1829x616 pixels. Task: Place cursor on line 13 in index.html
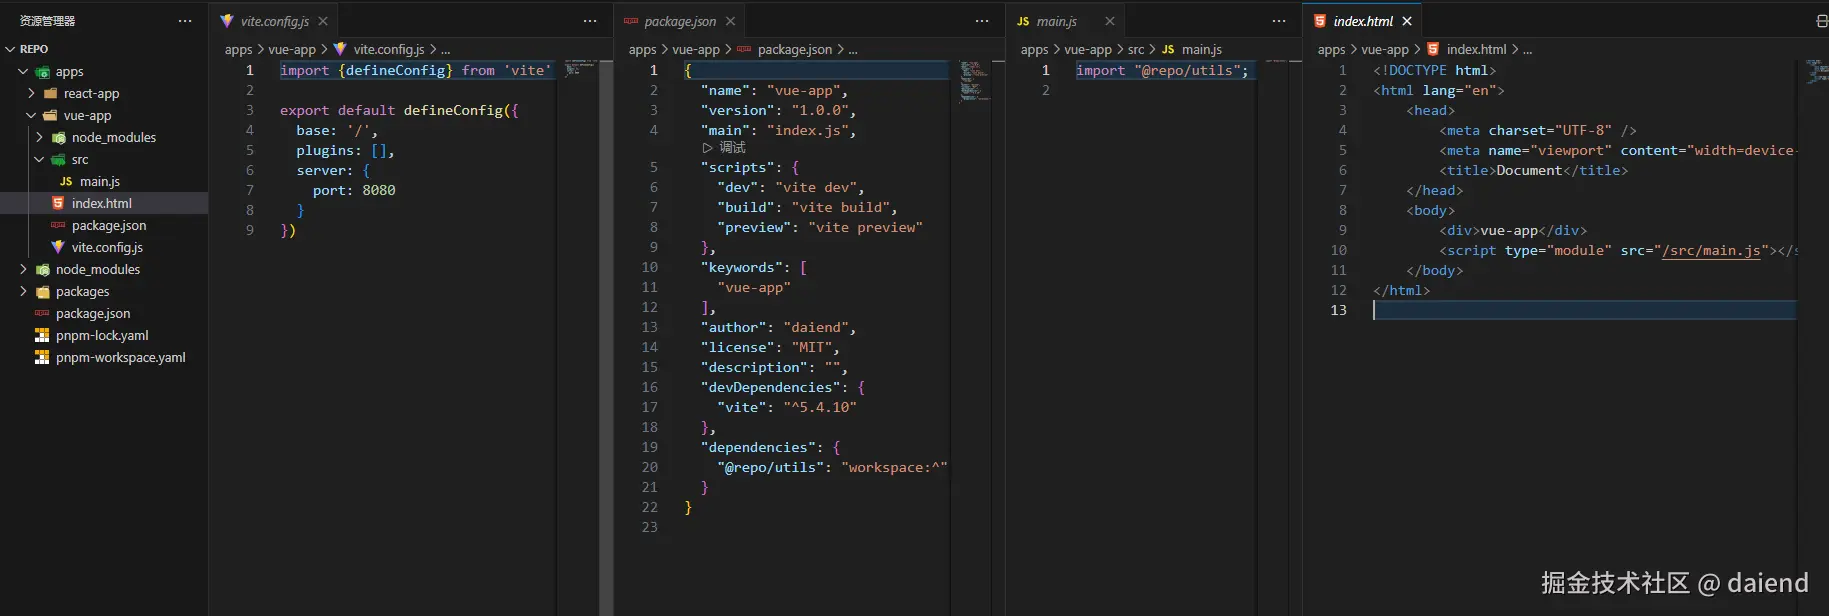coord(1584,310)
